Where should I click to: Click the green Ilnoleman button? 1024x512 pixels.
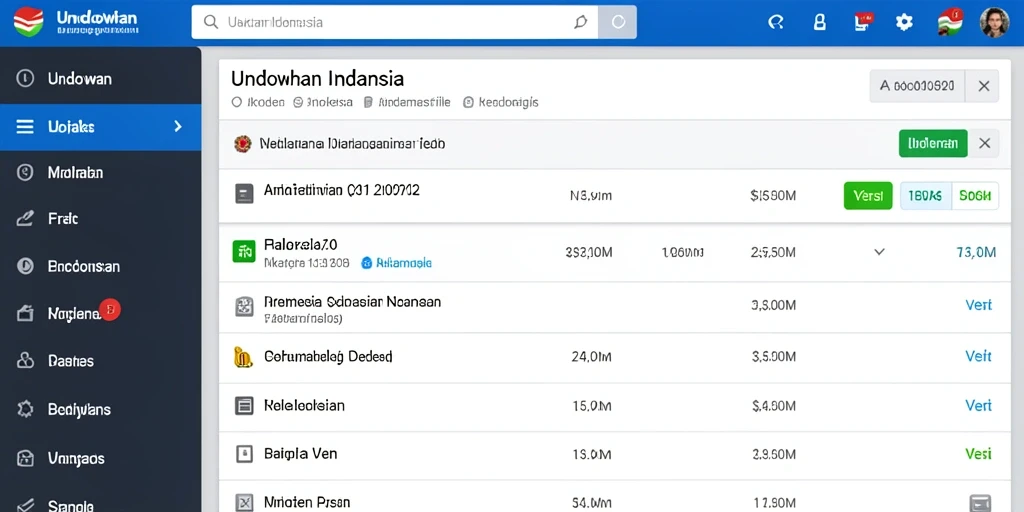tap(933, 143)
